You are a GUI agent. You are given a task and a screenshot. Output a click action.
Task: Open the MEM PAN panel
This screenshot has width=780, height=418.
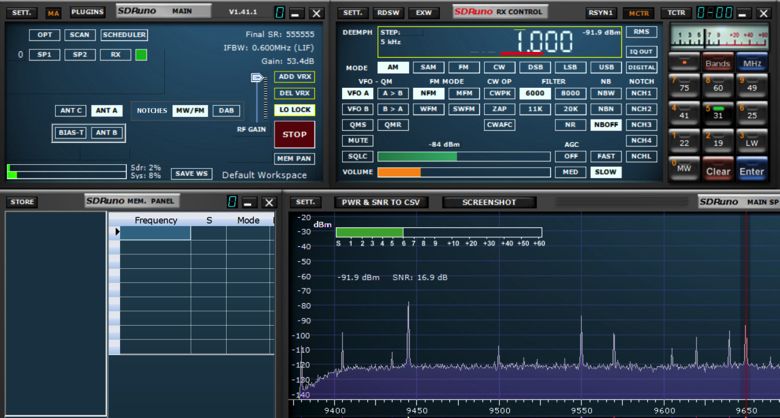tap(294, 159)
